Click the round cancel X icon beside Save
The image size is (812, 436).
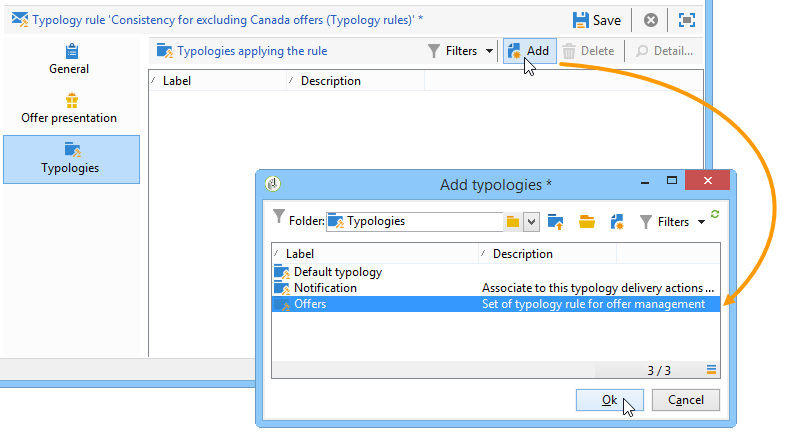click(x=650, y=20)
